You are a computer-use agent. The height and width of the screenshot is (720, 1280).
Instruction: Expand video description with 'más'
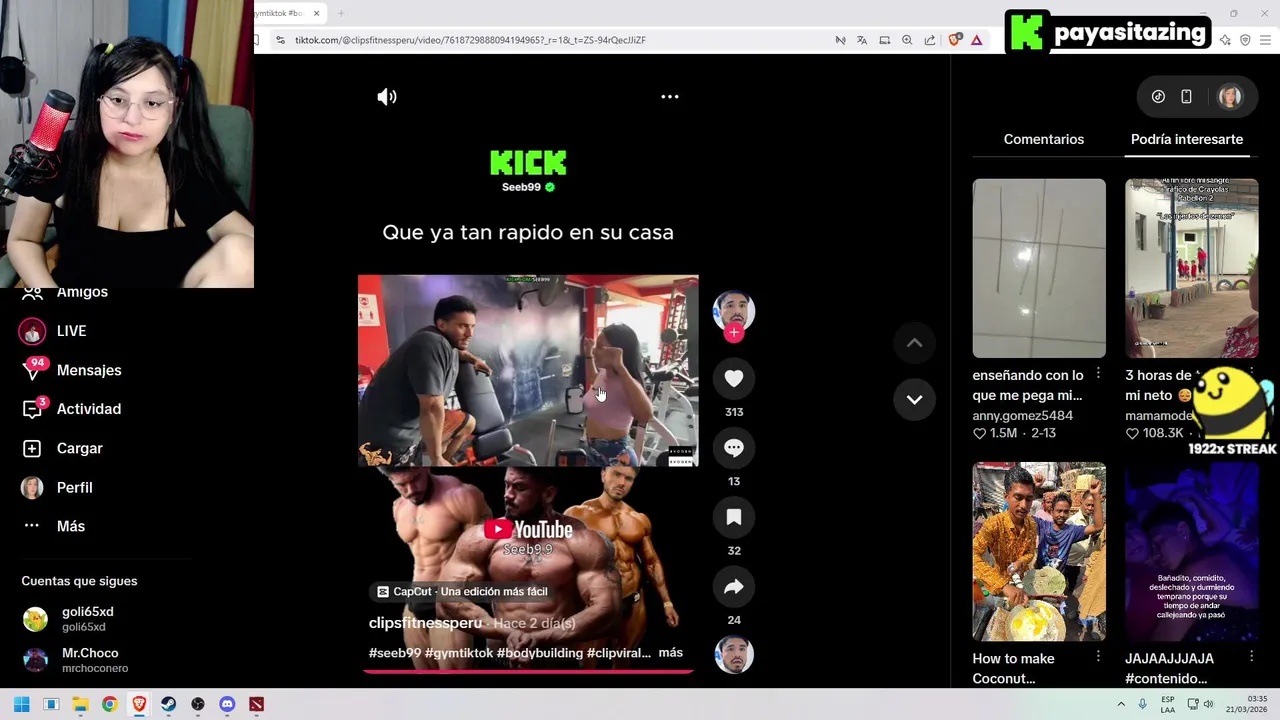[x=671, y=653]
